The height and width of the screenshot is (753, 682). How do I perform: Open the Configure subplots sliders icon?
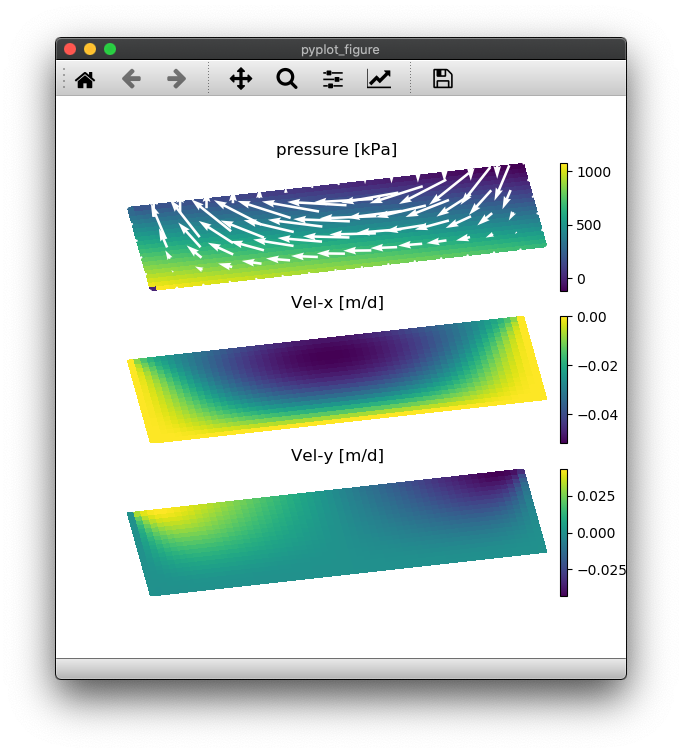(333, 79)
